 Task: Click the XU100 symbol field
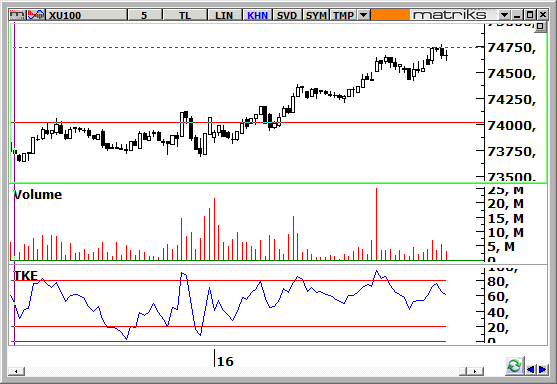point(87,15)
